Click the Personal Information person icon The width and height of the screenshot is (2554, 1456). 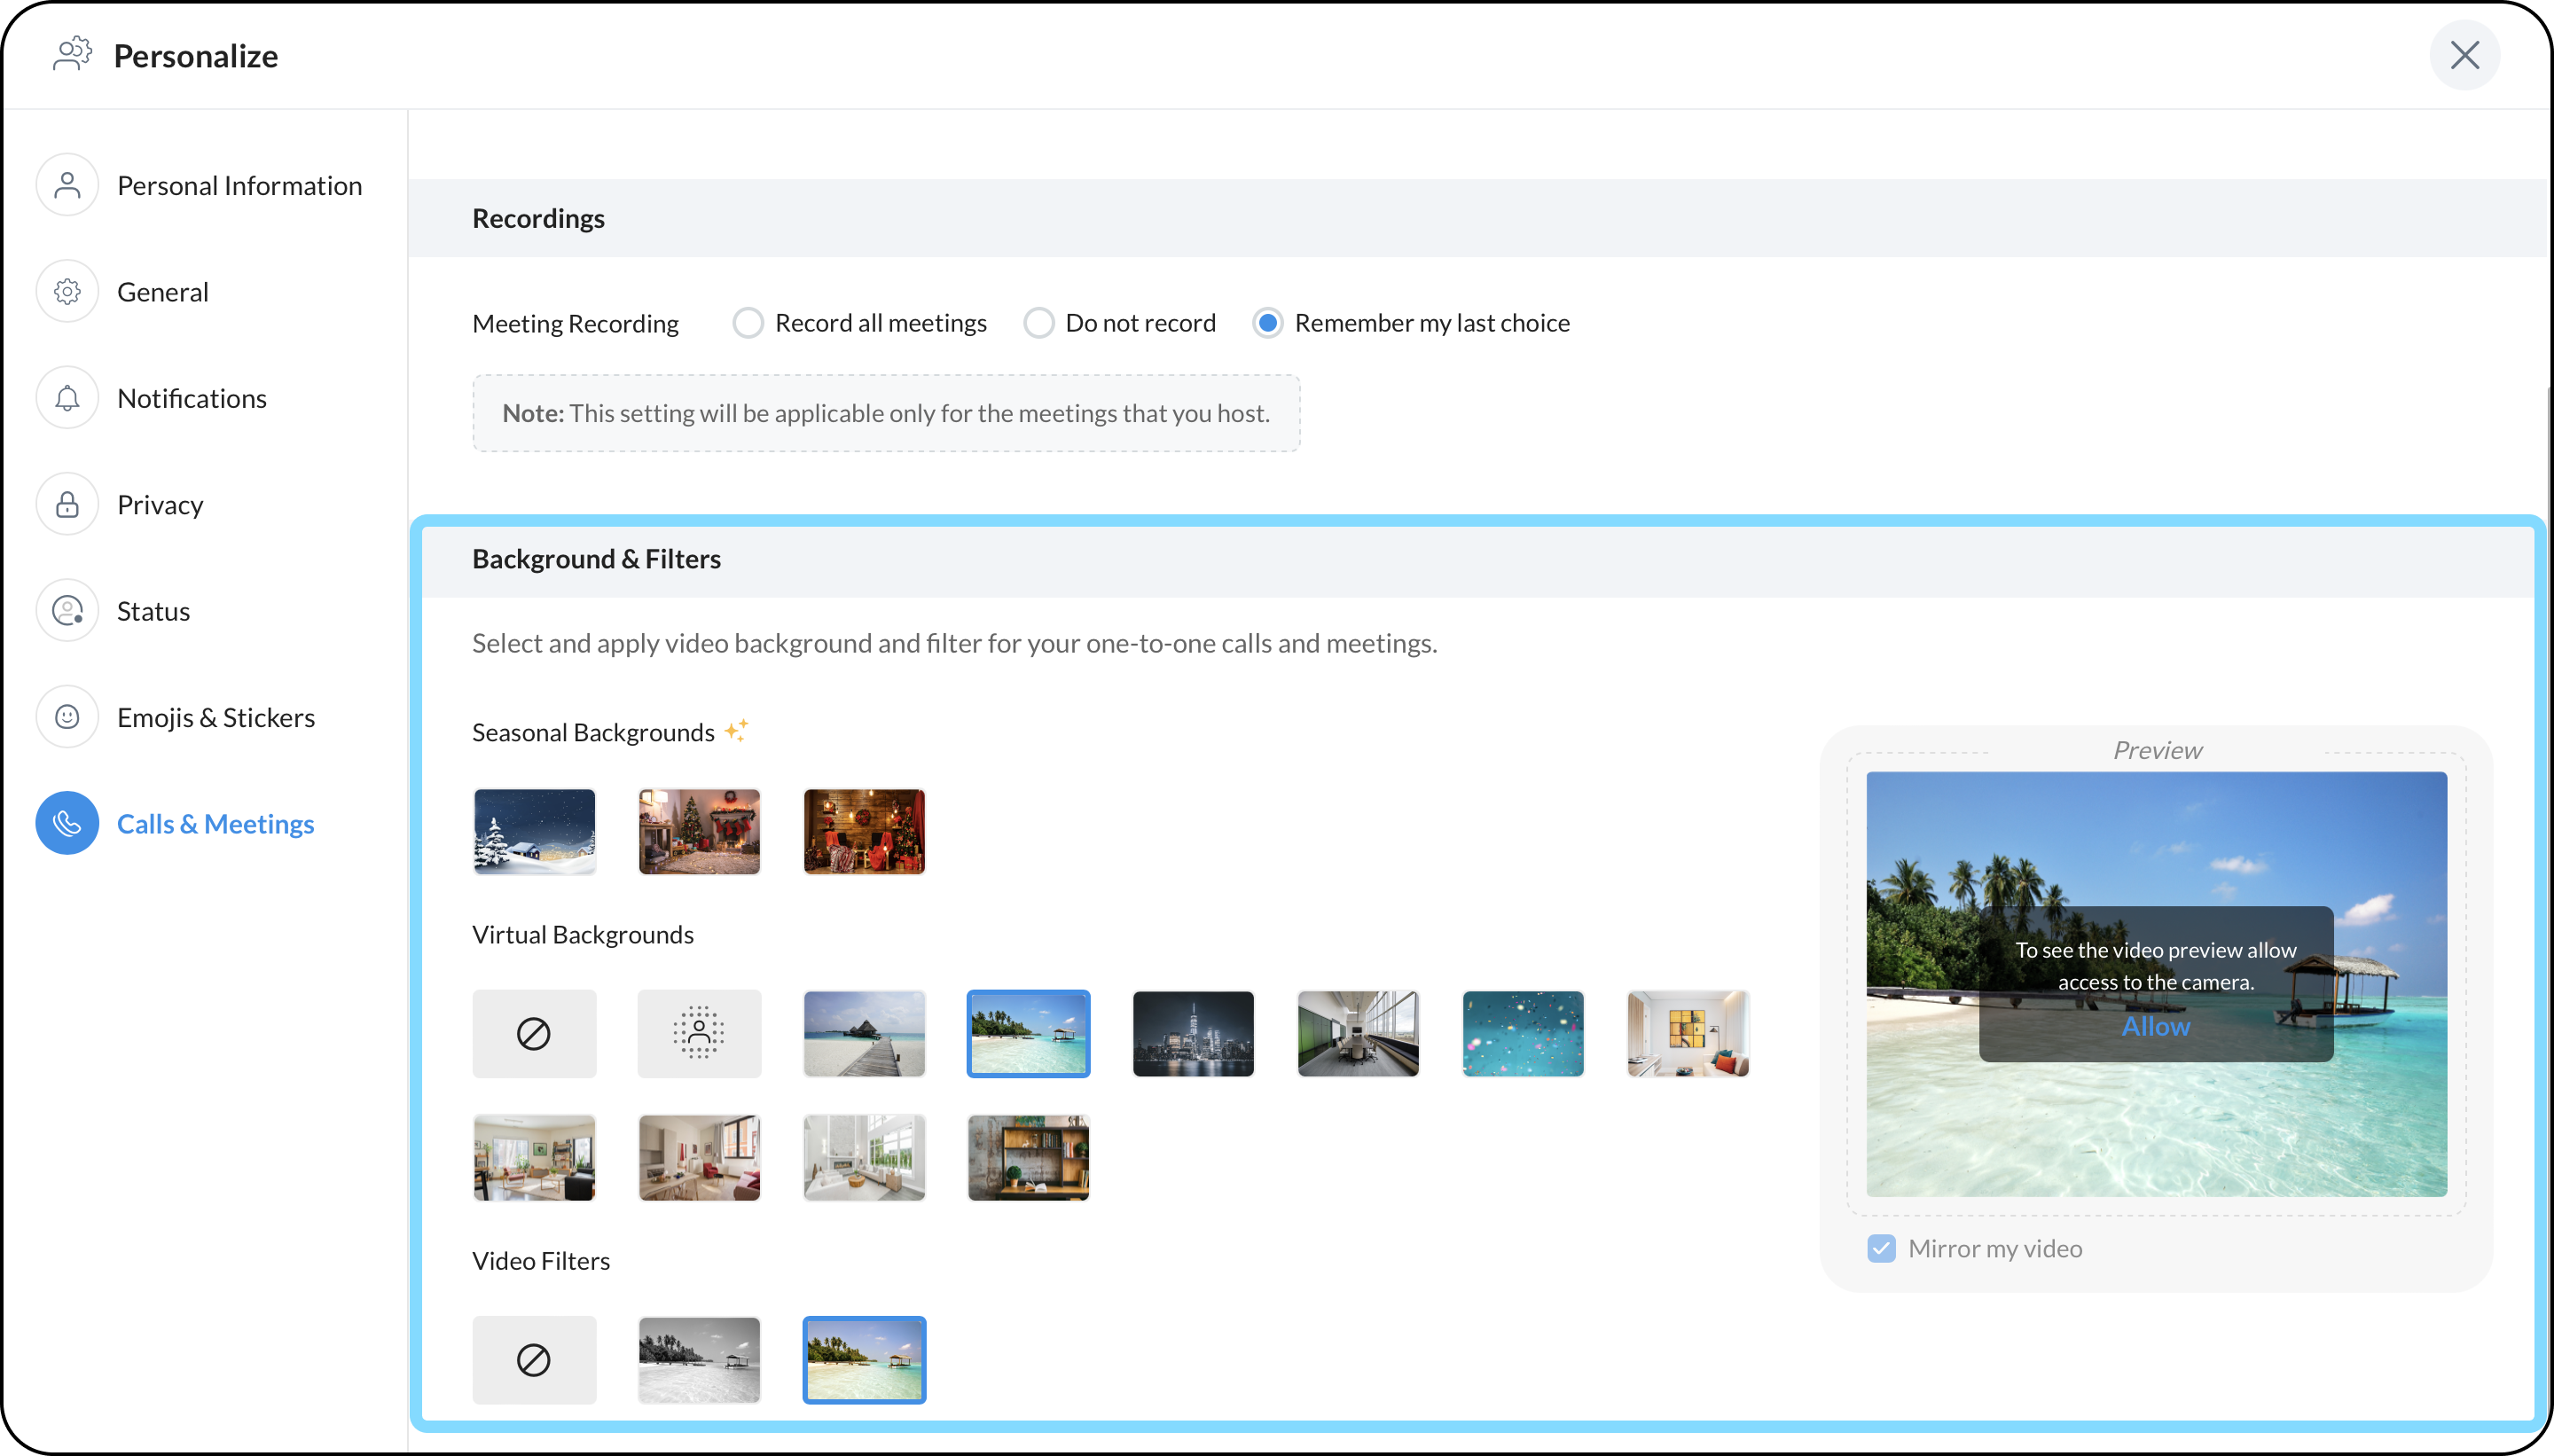67,185
